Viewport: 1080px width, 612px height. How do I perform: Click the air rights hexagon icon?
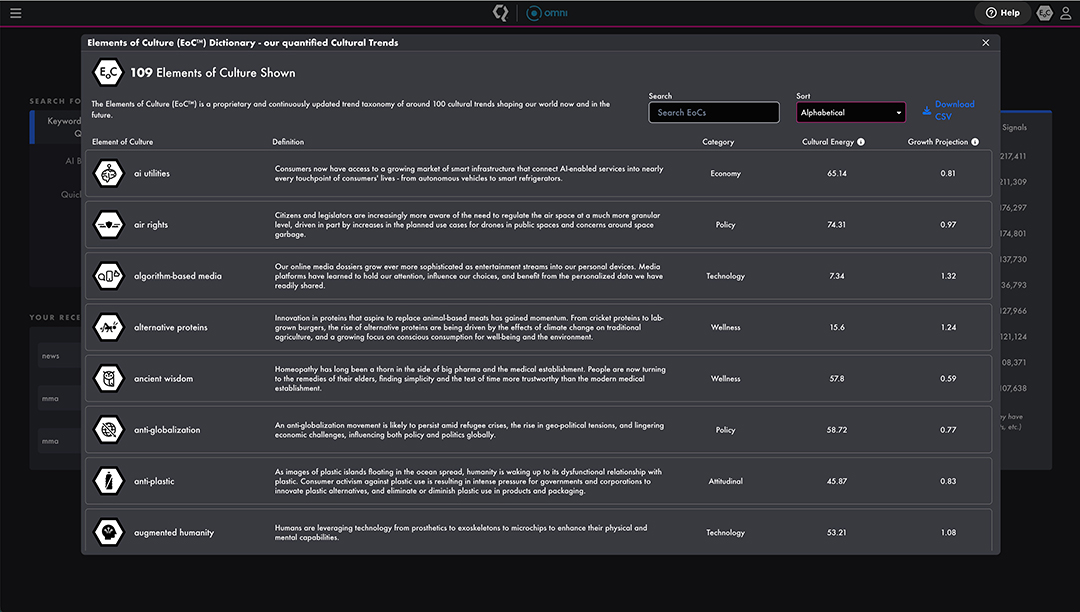click(108, 225)
